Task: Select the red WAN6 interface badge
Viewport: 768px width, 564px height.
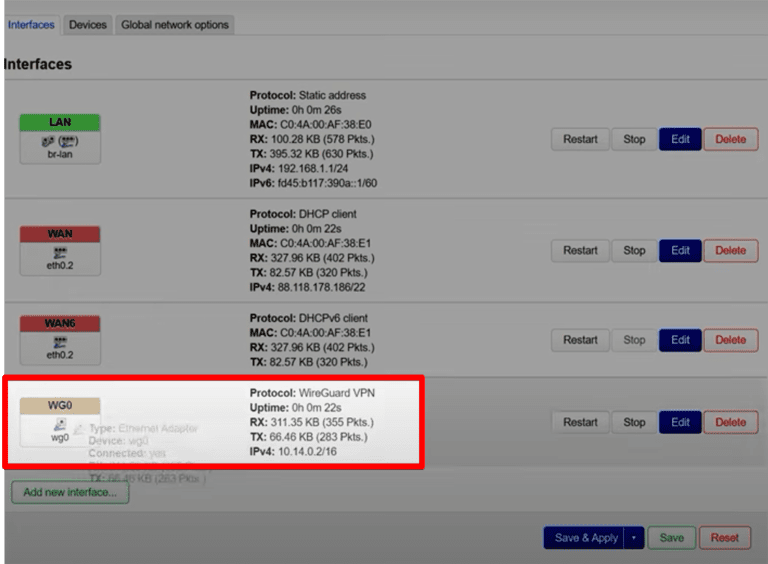Action: [x=60, y=324]
